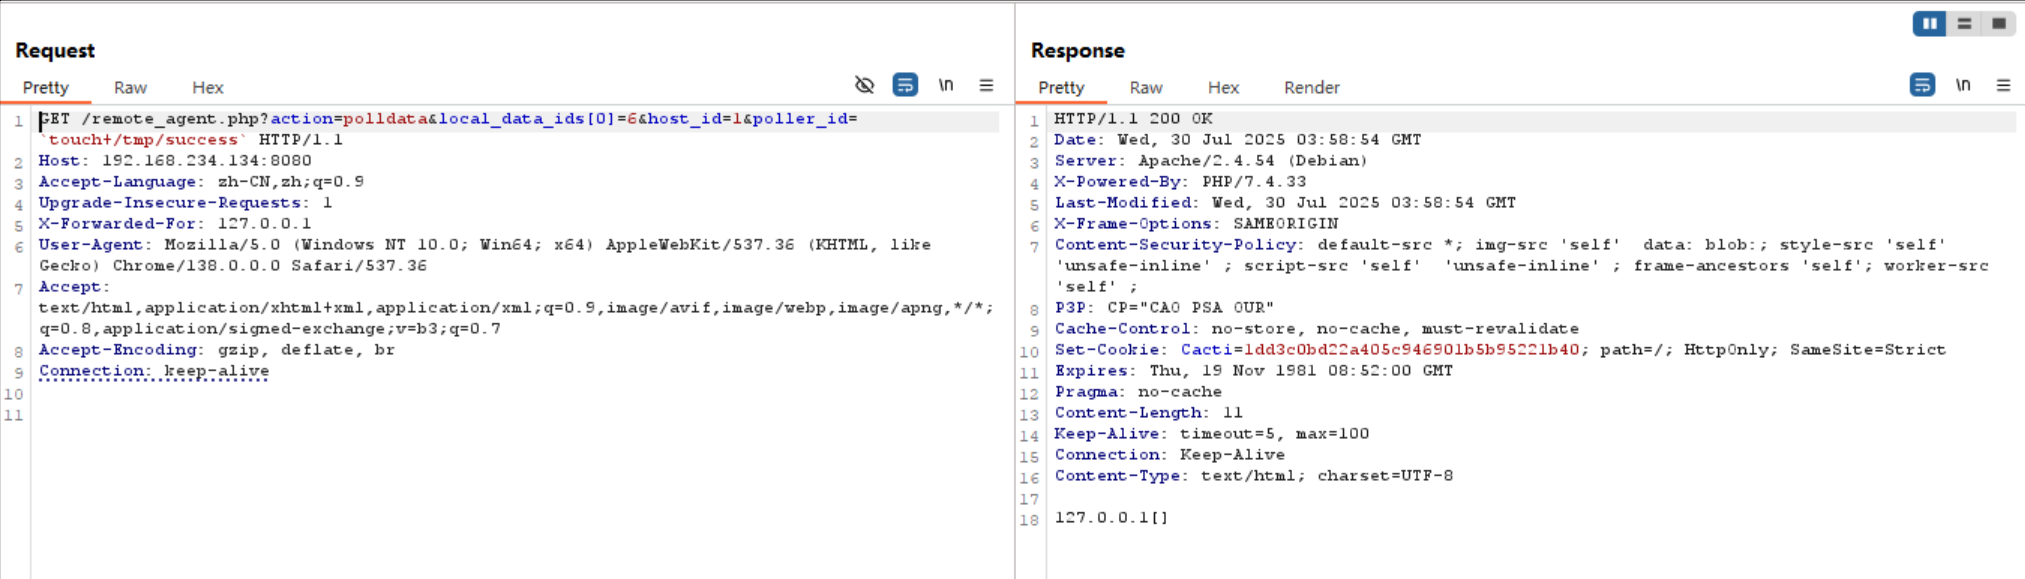The image size is (2025, 579).
Task: Select the Hex tab in Request
Action: (208, 87)
